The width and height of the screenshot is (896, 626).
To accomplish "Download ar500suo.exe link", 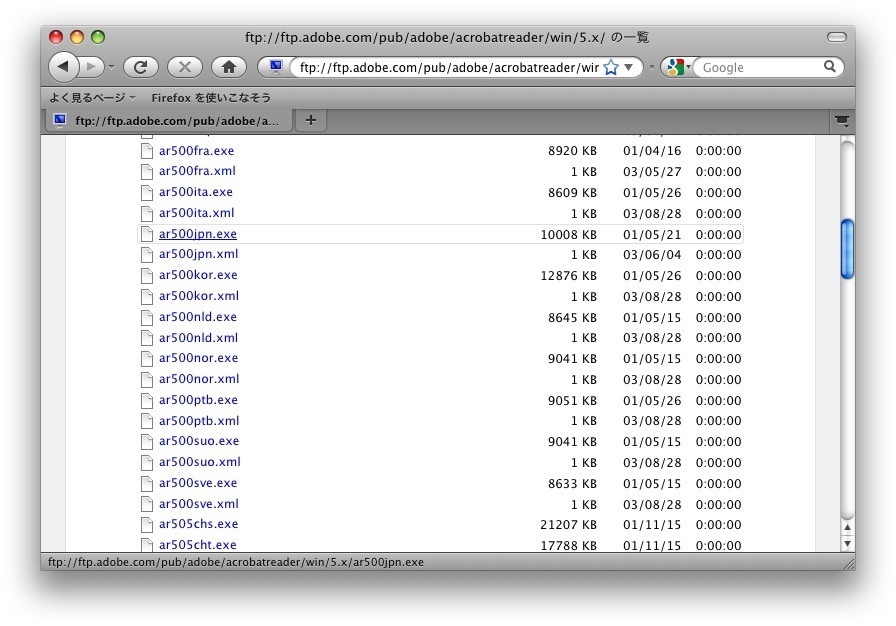I will coord(199,441).
